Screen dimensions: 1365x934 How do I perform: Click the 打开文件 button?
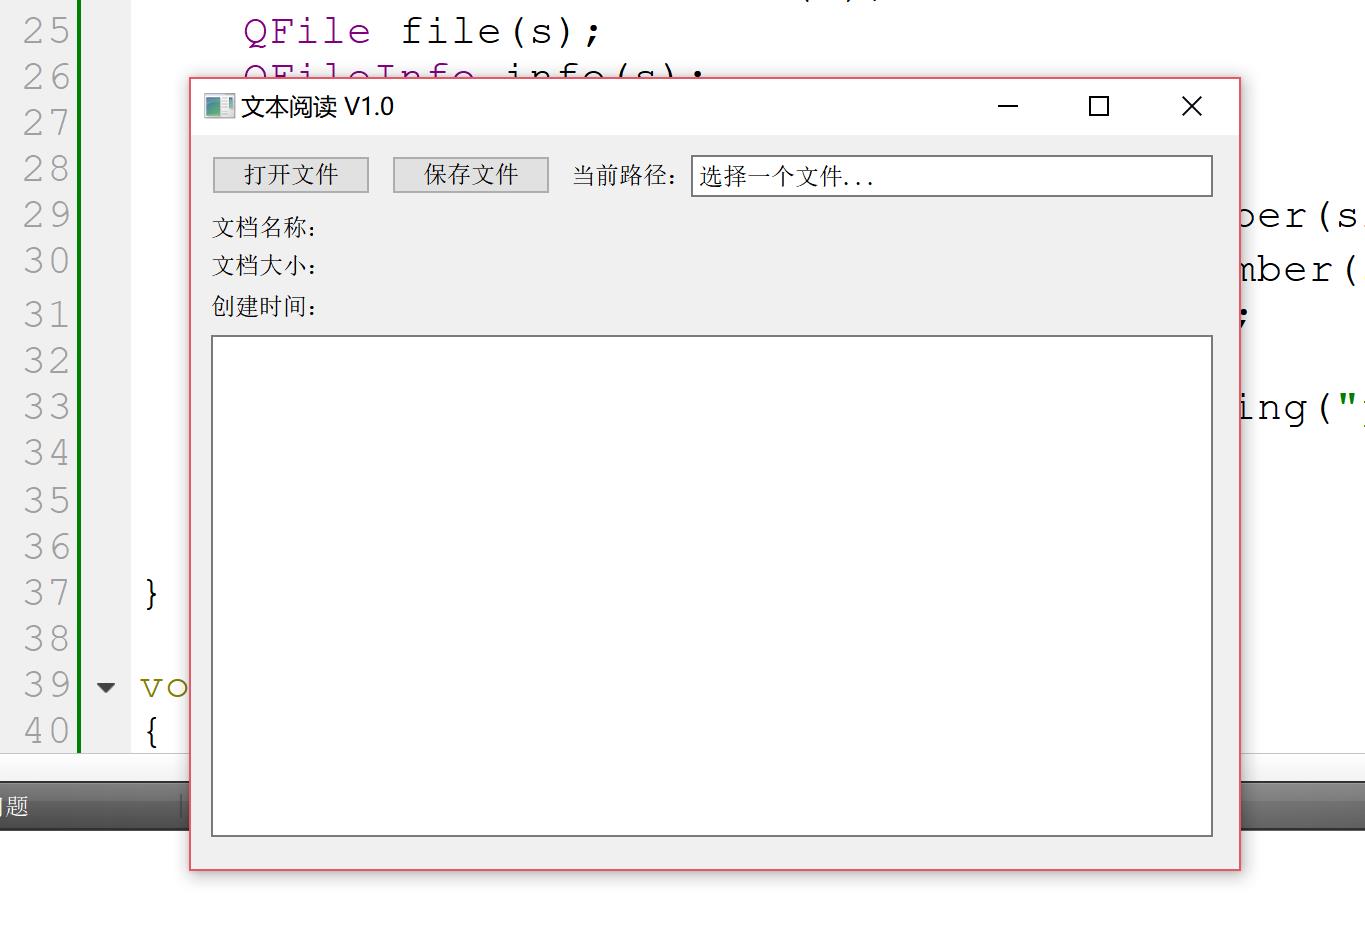pos(291,175)
